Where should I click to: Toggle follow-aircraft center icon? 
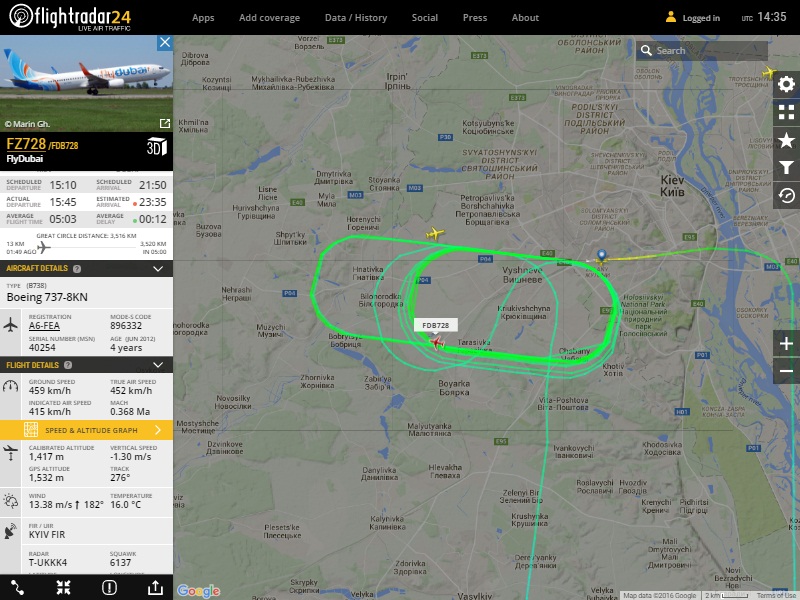pos(64,588)
